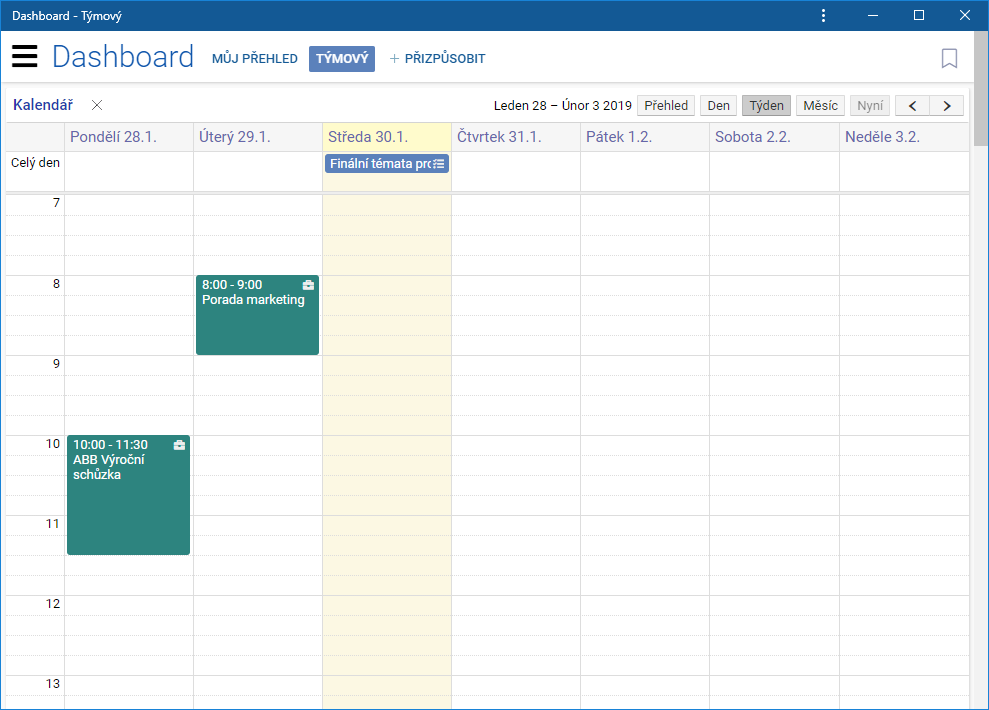Click the Dashboard heading
Viewport: 989px width, 710px height.
123,57
